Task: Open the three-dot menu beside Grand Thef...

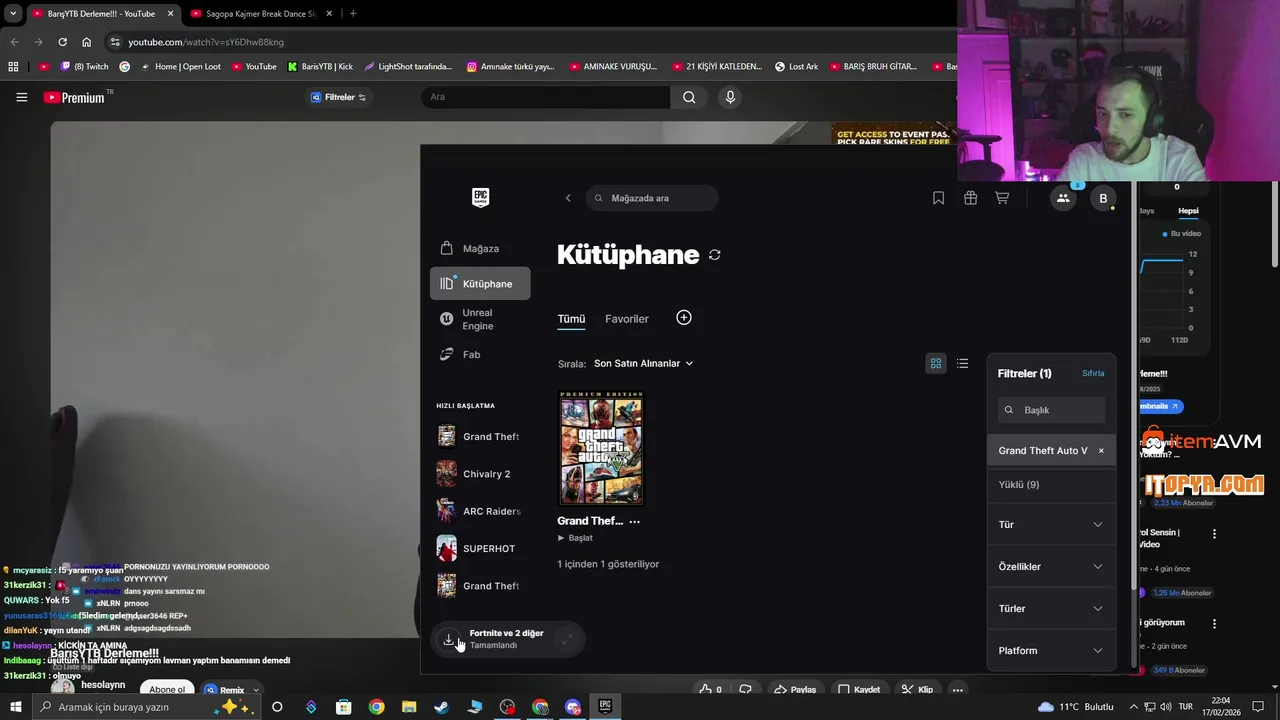Action: pyautogui.click(x=634, y=521)
